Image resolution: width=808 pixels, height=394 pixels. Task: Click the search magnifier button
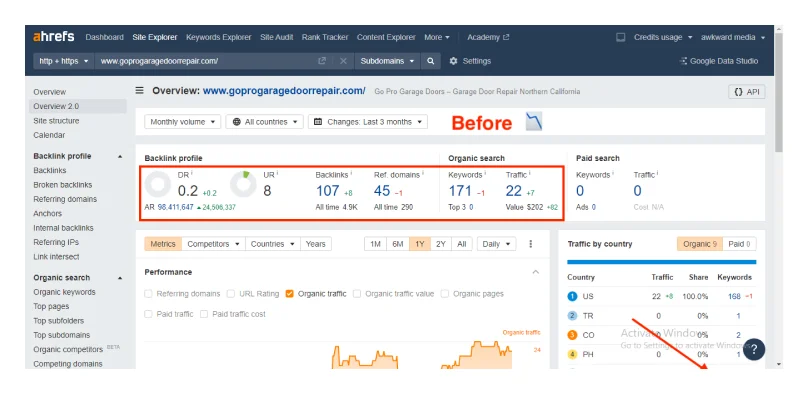click(x=430, y=61)
